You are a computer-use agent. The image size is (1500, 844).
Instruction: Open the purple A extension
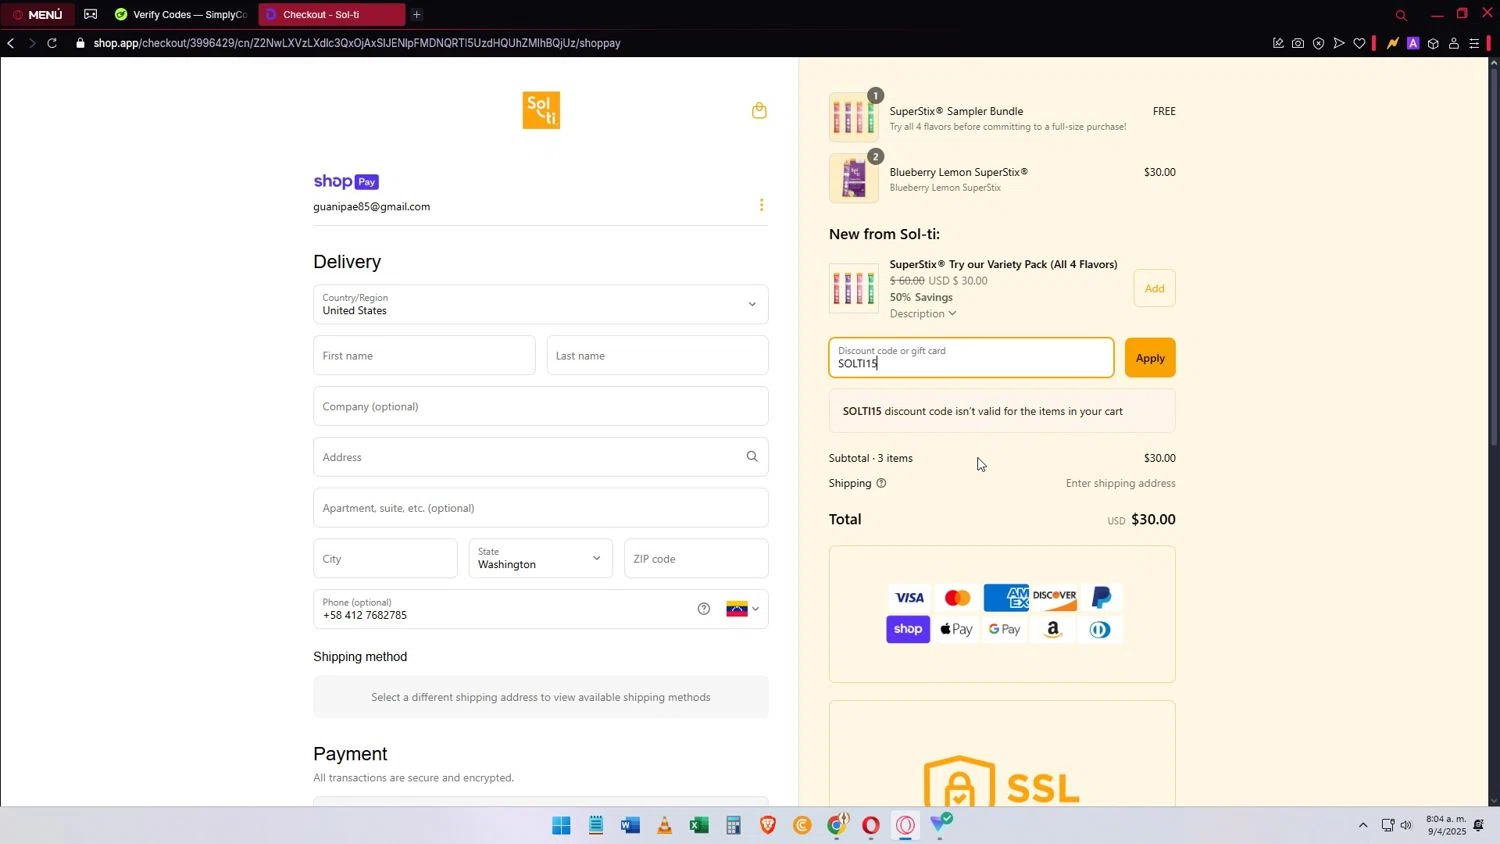click(x=1413, y=43)
